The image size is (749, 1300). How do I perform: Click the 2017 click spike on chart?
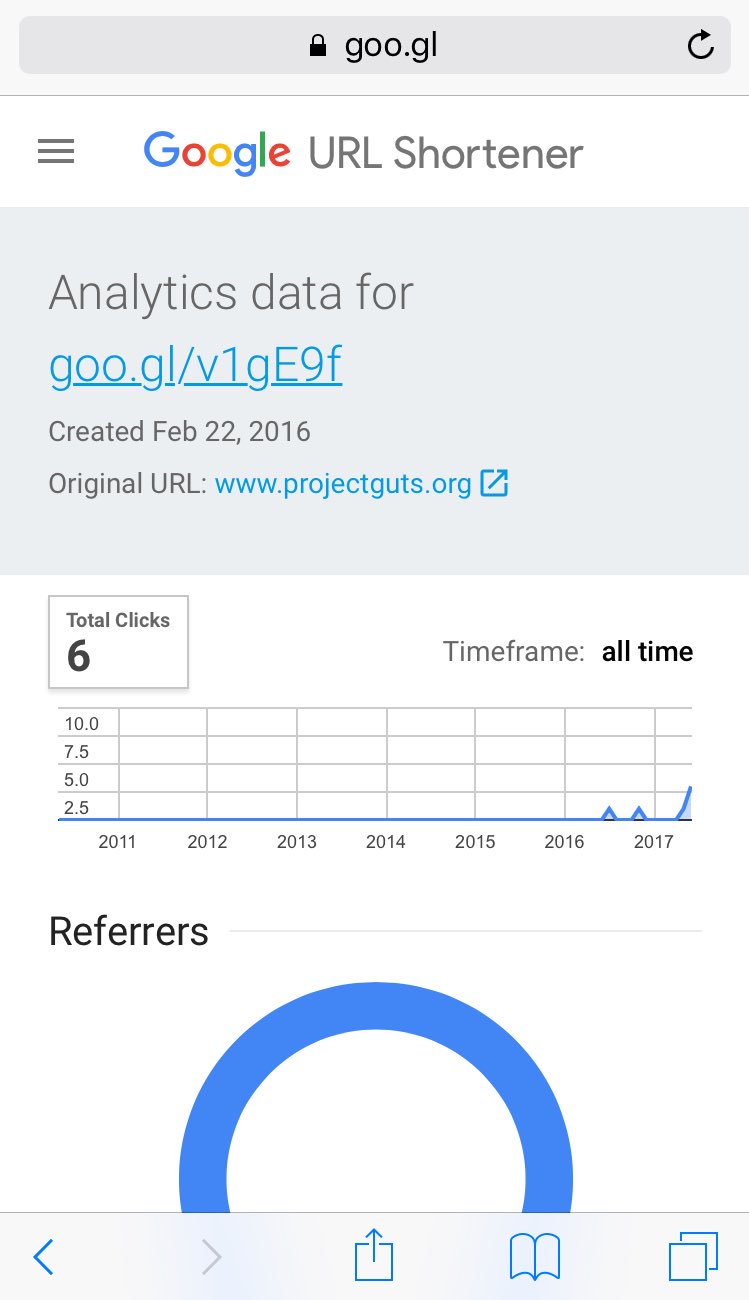pos(685,801)
